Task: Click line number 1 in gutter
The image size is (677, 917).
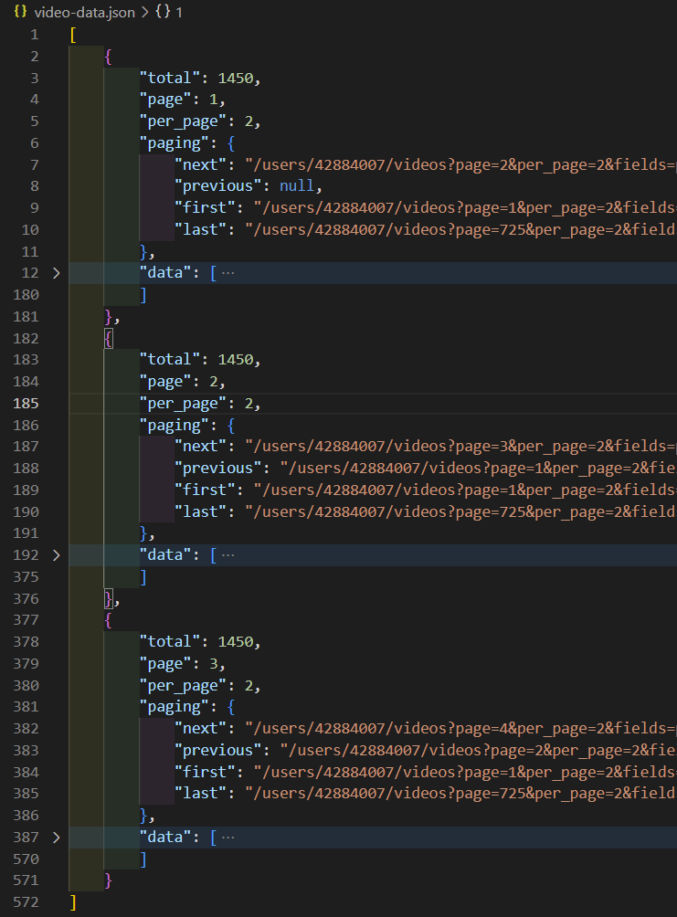Action: pyautogui.click(x=34, y=35)
